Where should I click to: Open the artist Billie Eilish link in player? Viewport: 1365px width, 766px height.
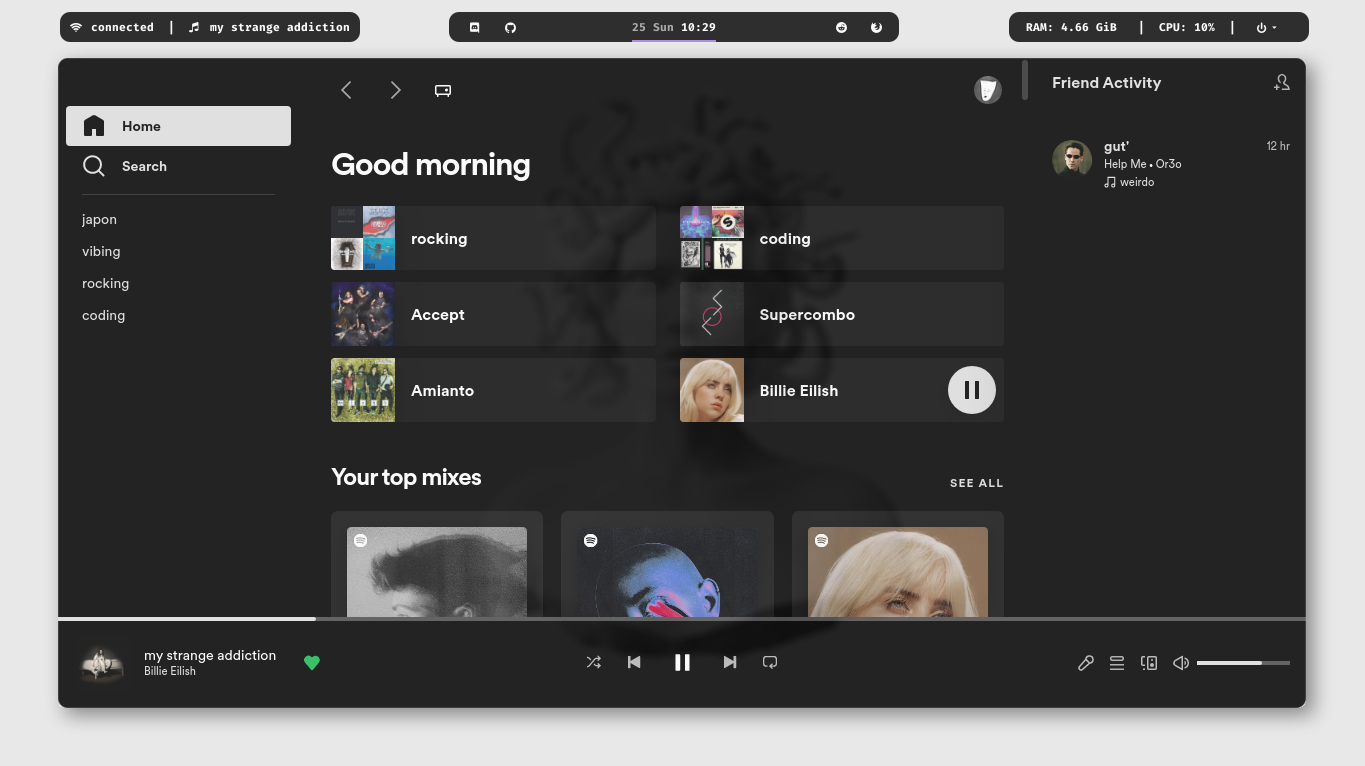tap(170, 671)
